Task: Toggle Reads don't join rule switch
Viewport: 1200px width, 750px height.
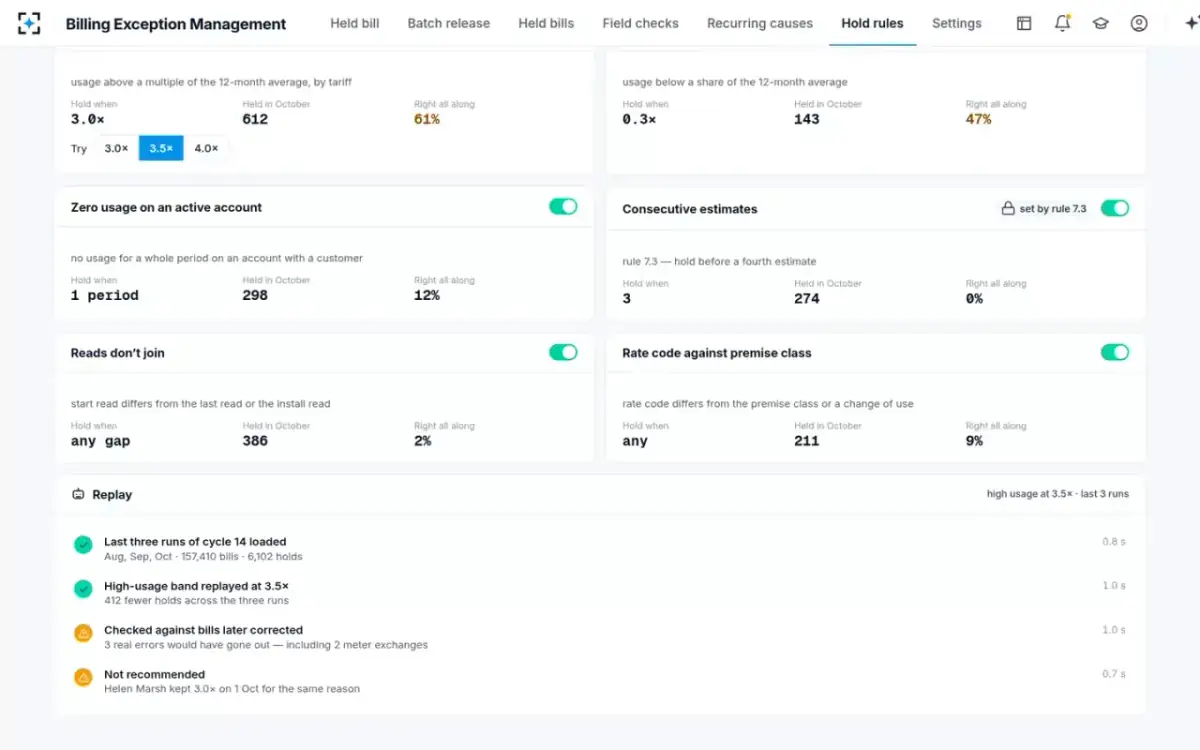Action: click(563, 352)
